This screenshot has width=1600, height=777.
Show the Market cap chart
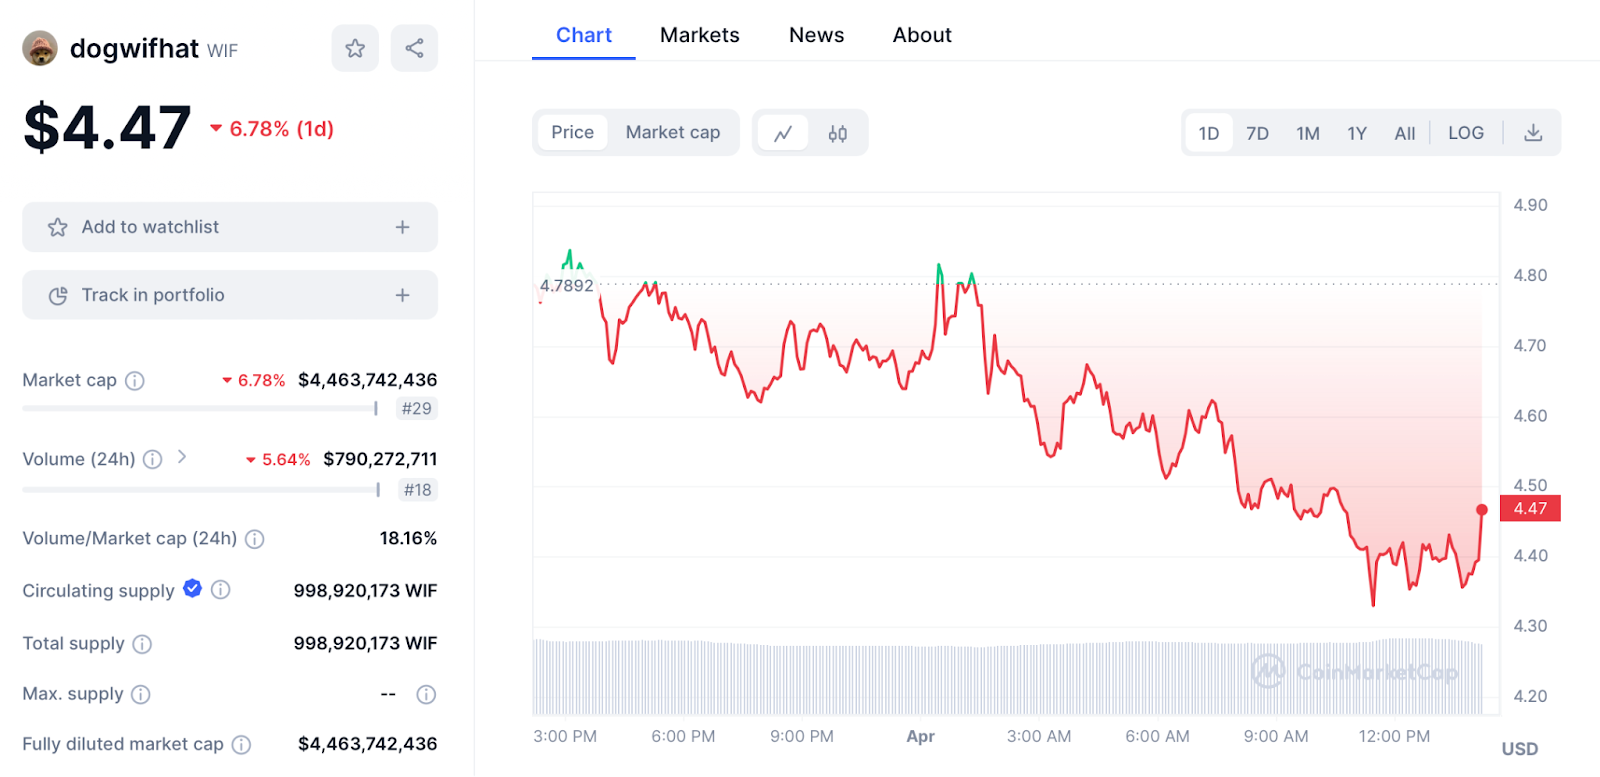(x=673, y=132)
